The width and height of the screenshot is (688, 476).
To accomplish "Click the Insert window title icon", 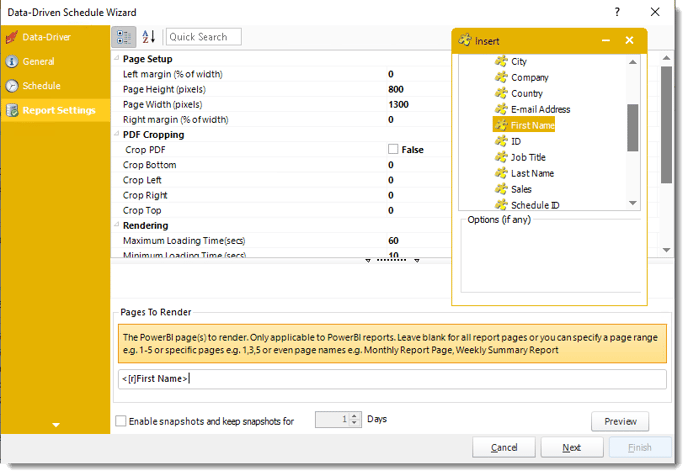I will [465, 40].
